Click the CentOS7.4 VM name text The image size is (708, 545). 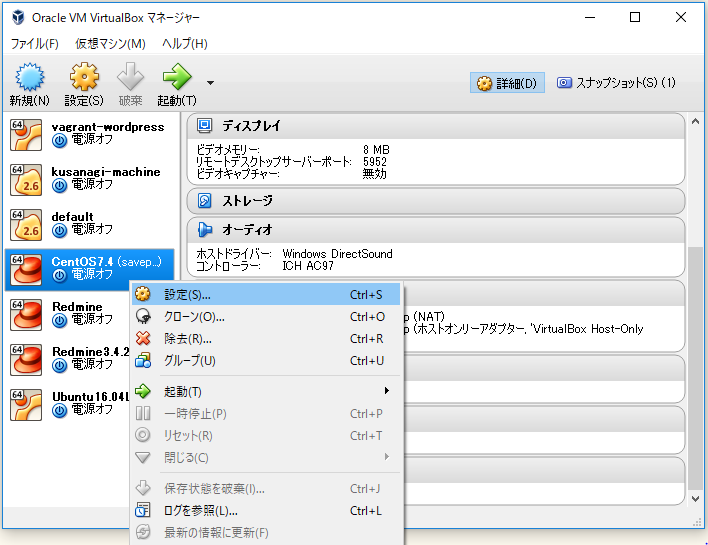click(x=82, y=261)
